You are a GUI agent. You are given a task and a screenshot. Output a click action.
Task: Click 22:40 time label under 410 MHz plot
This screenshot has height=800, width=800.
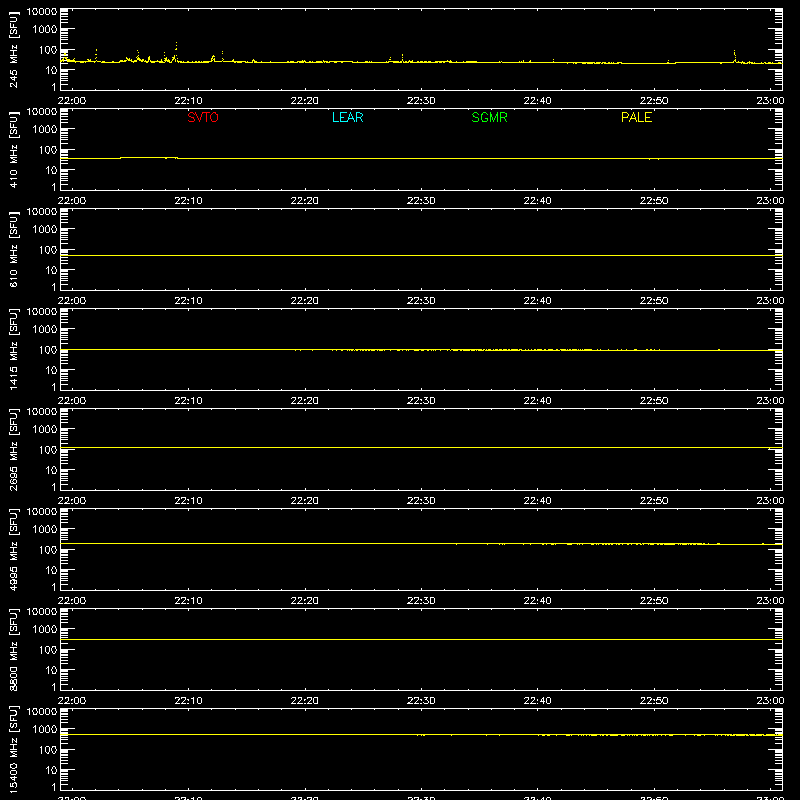pyautogui.click(x=537, y=201)
